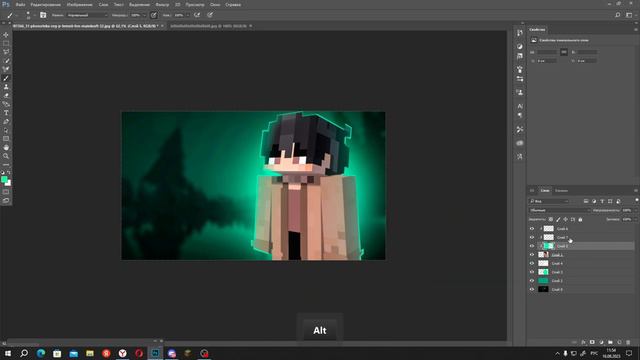Close the first document tab
Screen dimensions: 640x360
click(x=162, y=26)
